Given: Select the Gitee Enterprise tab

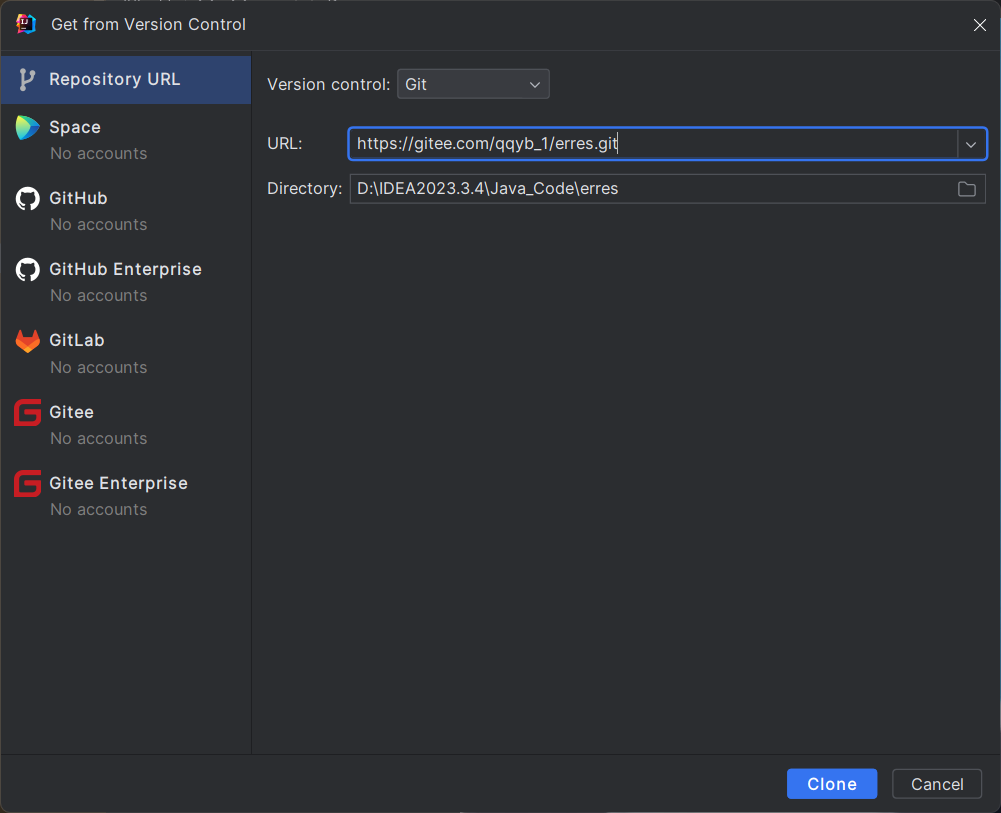Looking at the screenshot, I should coord(126,495).
